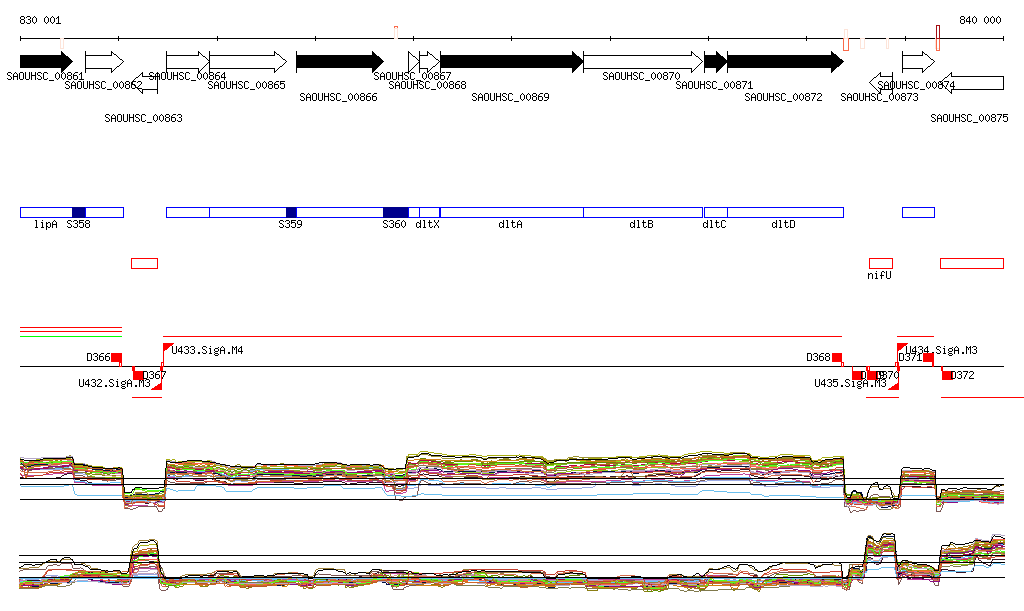The width and height of the screenshot is (1024, 611).
Task: Select the white SAOUHSC_00870 gene arrow
Action: pyautogui.click(x=642, y=62)
